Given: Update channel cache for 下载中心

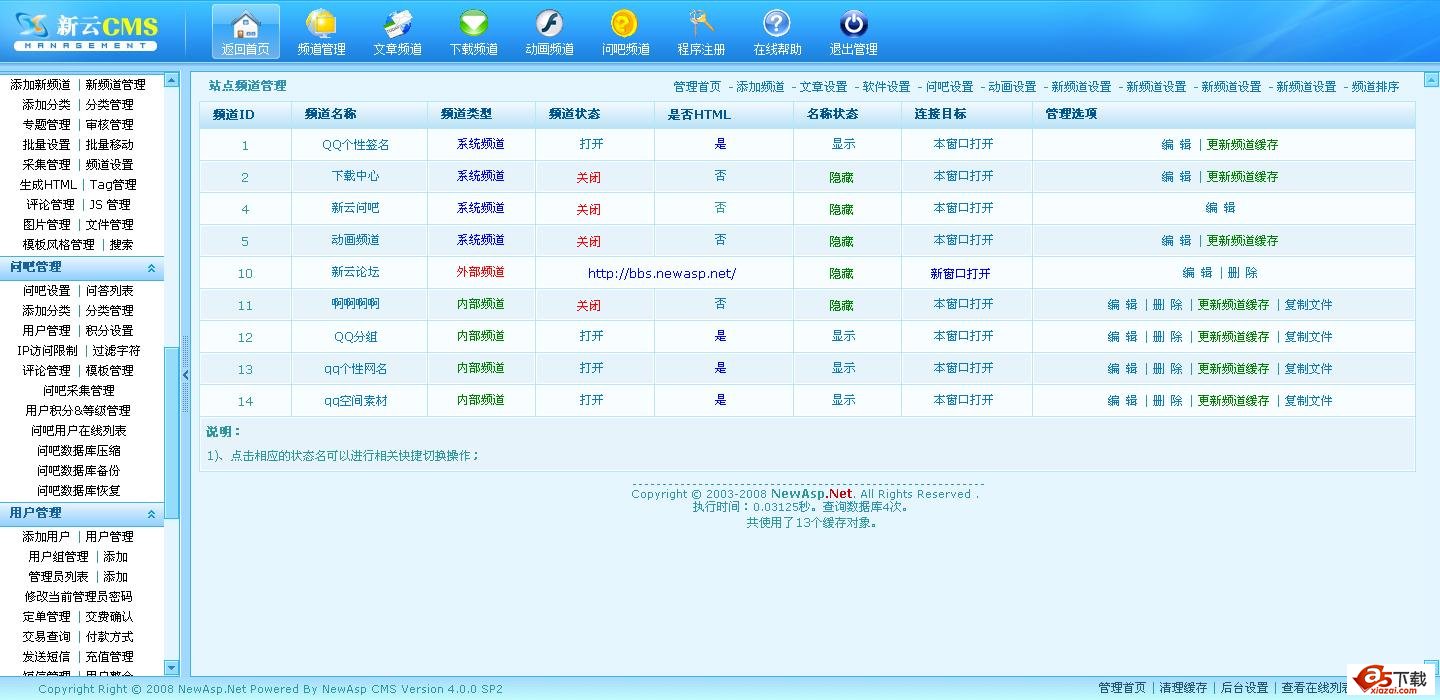Looking at the screenshot, I should pos(1242,177).
